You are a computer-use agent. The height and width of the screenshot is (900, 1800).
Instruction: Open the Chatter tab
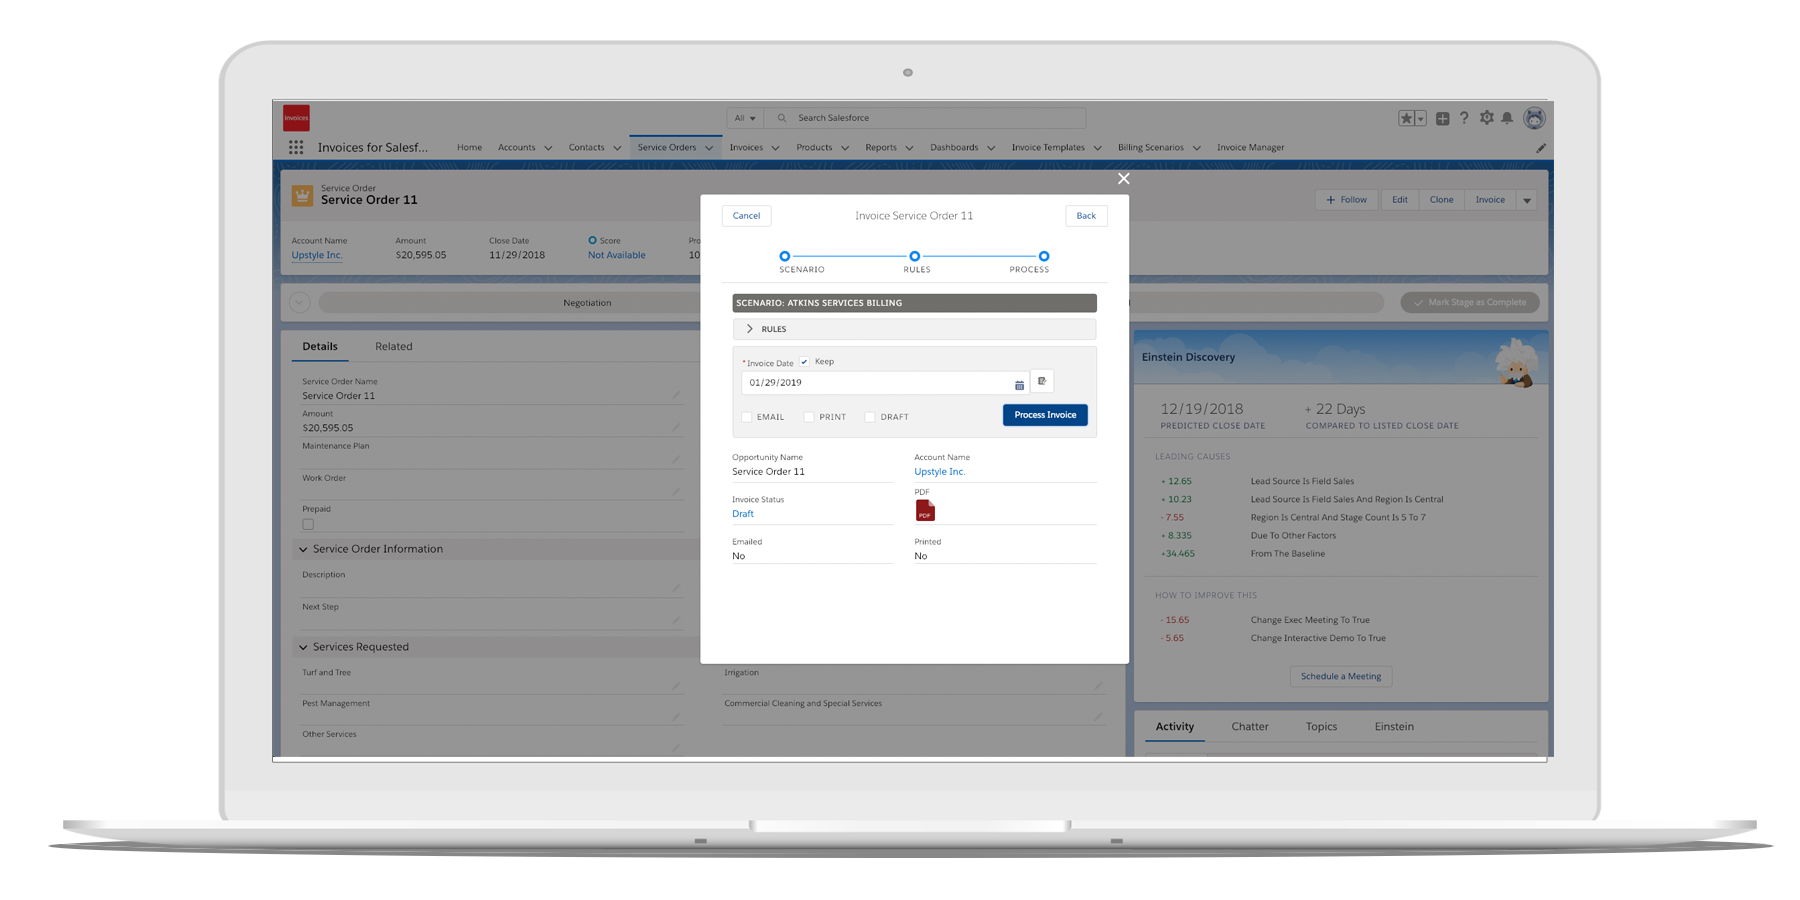pyautogui.click(x=1249, y=727)
